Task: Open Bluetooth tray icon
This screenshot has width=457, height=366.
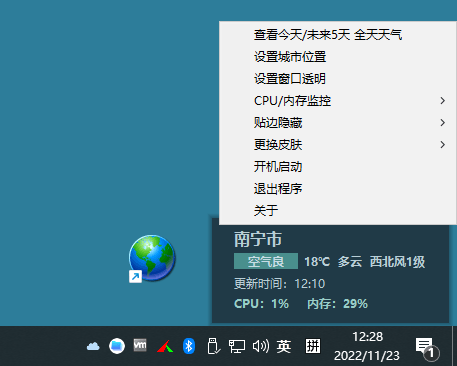Action: click(x=189, y=346)
